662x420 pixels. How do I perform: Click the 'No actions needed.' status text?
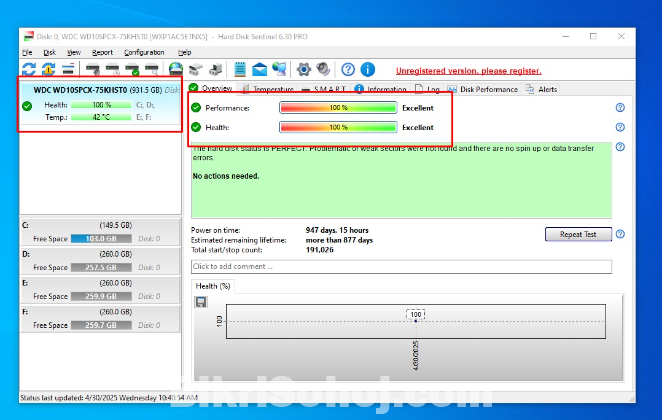click(226, 176)
